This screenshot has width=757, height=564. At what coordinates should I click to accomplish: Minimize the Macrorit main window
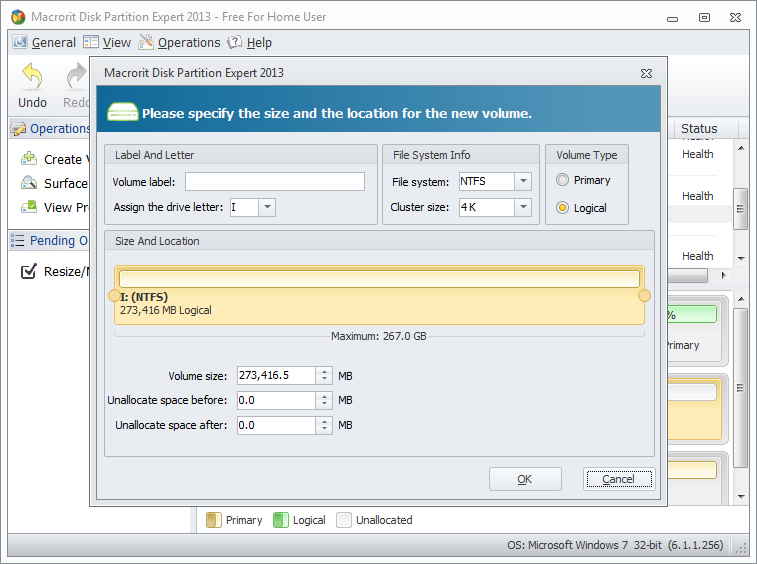pos(673,18)
